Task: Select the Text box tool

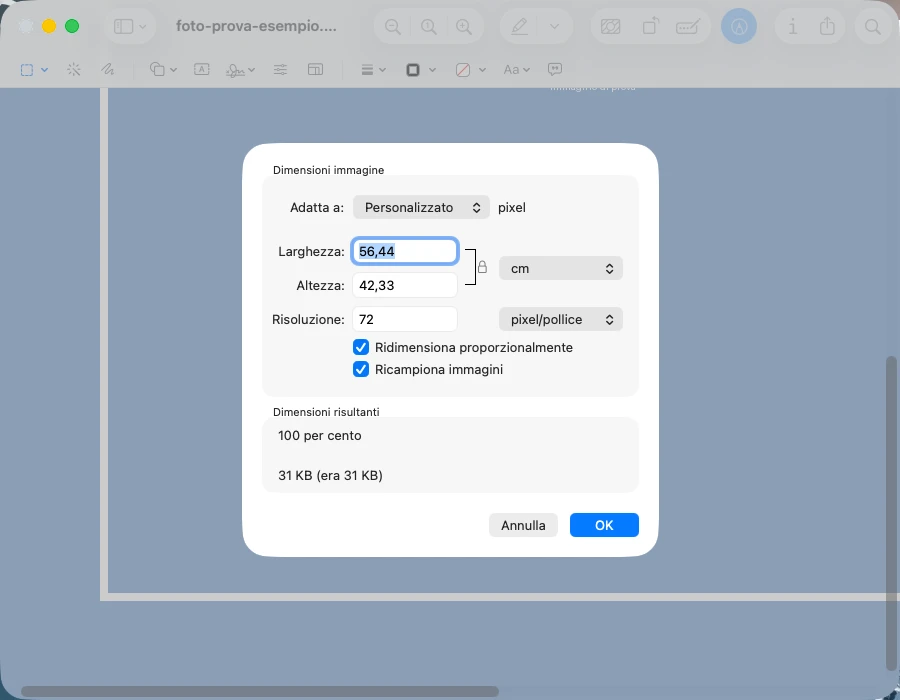Action: click(x=201, y=69)
